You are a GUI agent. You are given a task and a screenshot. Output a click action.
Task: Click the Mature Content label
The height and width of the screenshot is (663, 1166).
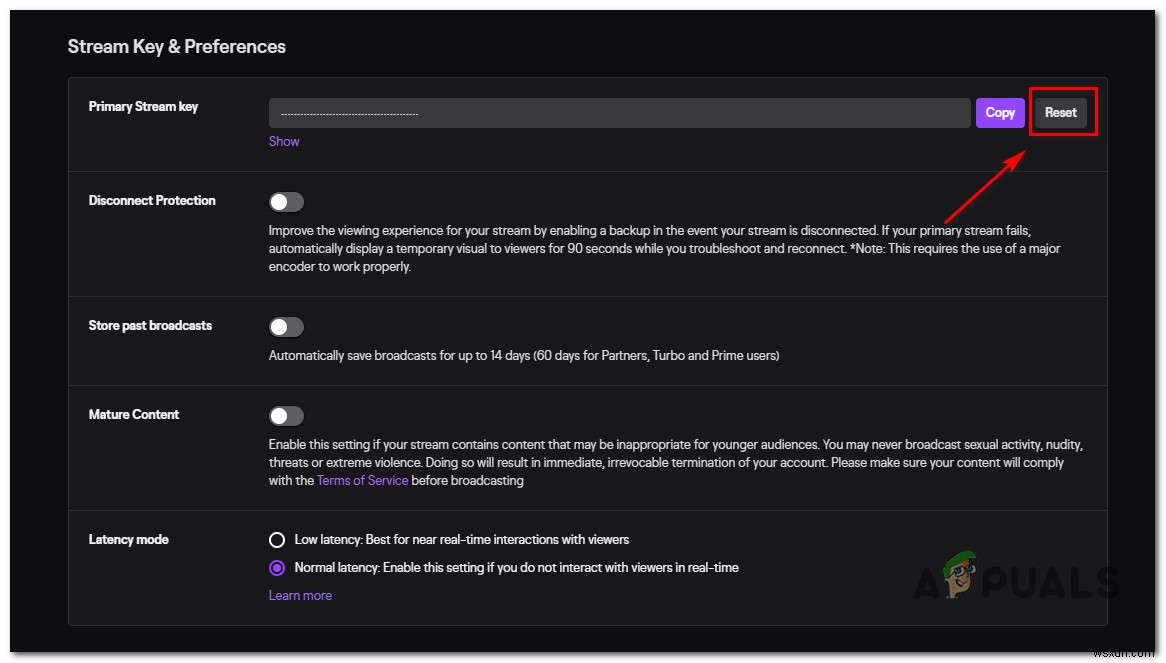click(134, 414)
